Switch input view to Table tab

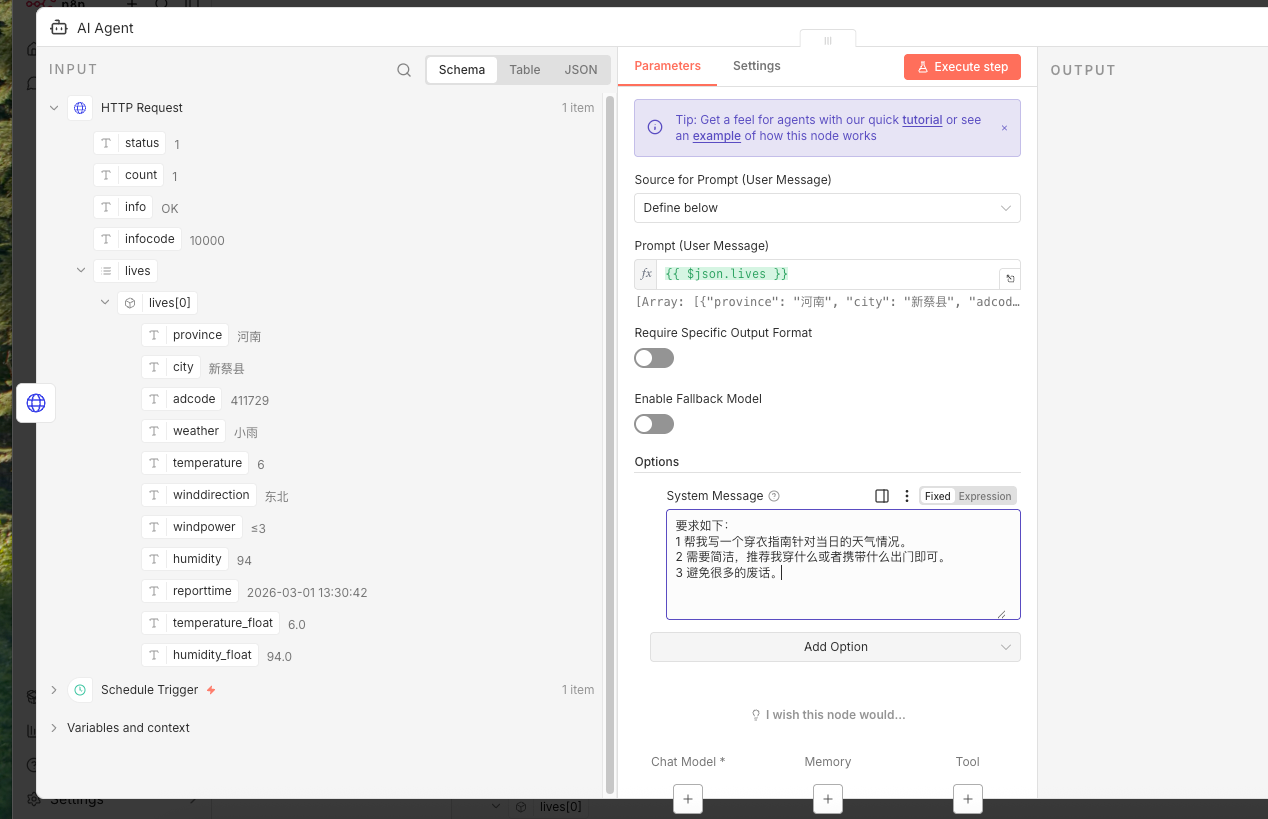pos(525,70)
